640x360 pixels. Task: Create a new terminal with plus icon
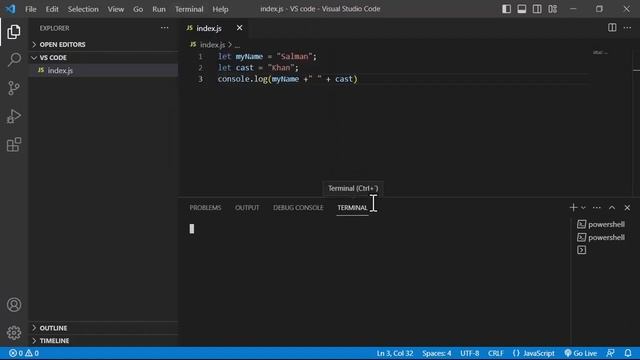point(573,207)
